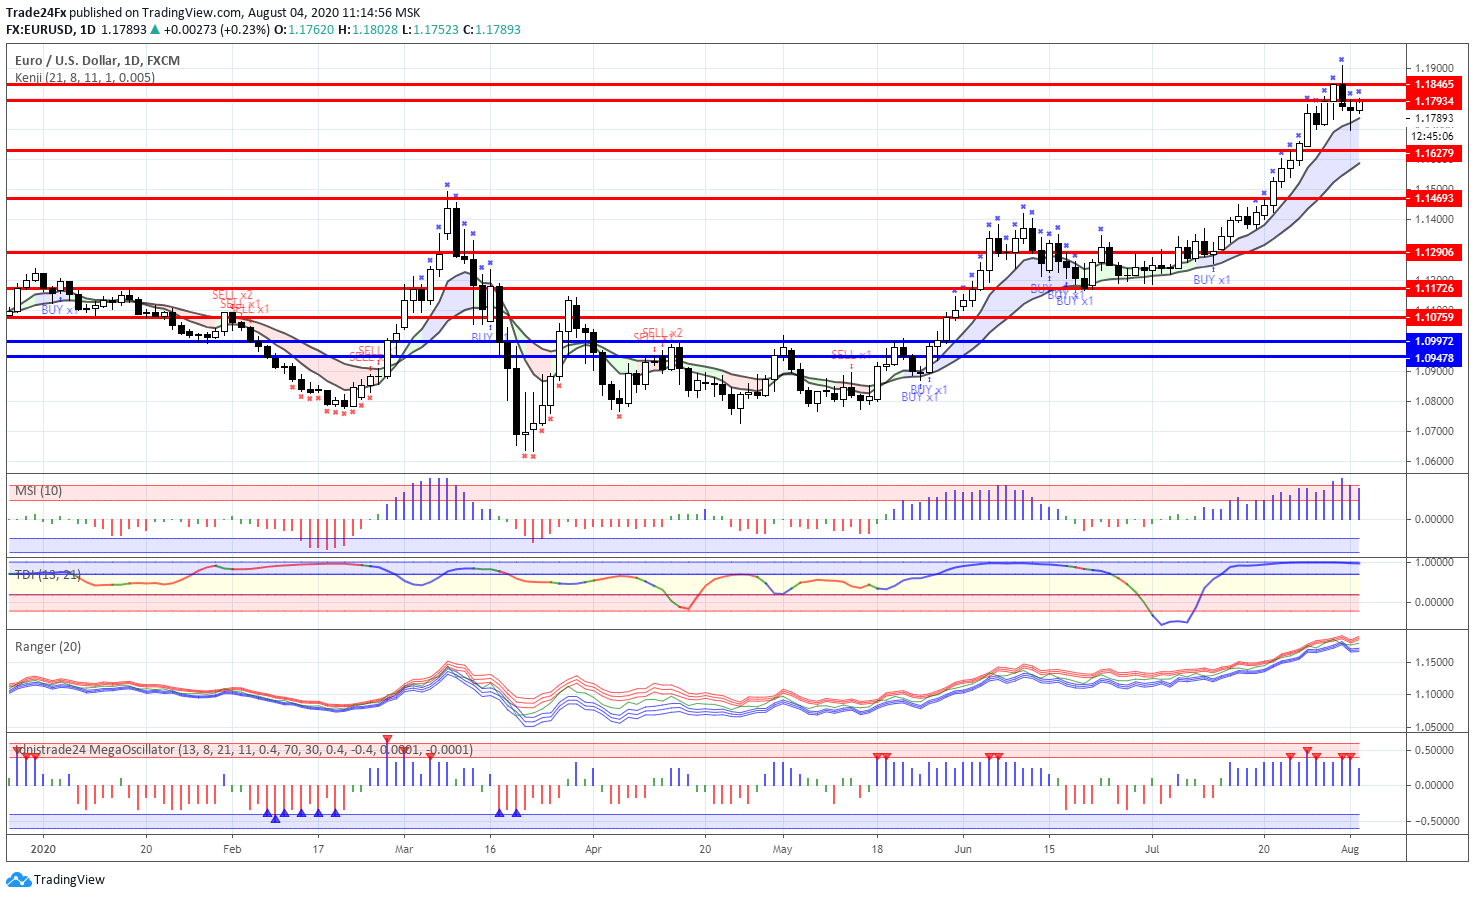Click the blue 1.09478 price level tag
The image size is (1475, 898).
[1434, 358]
